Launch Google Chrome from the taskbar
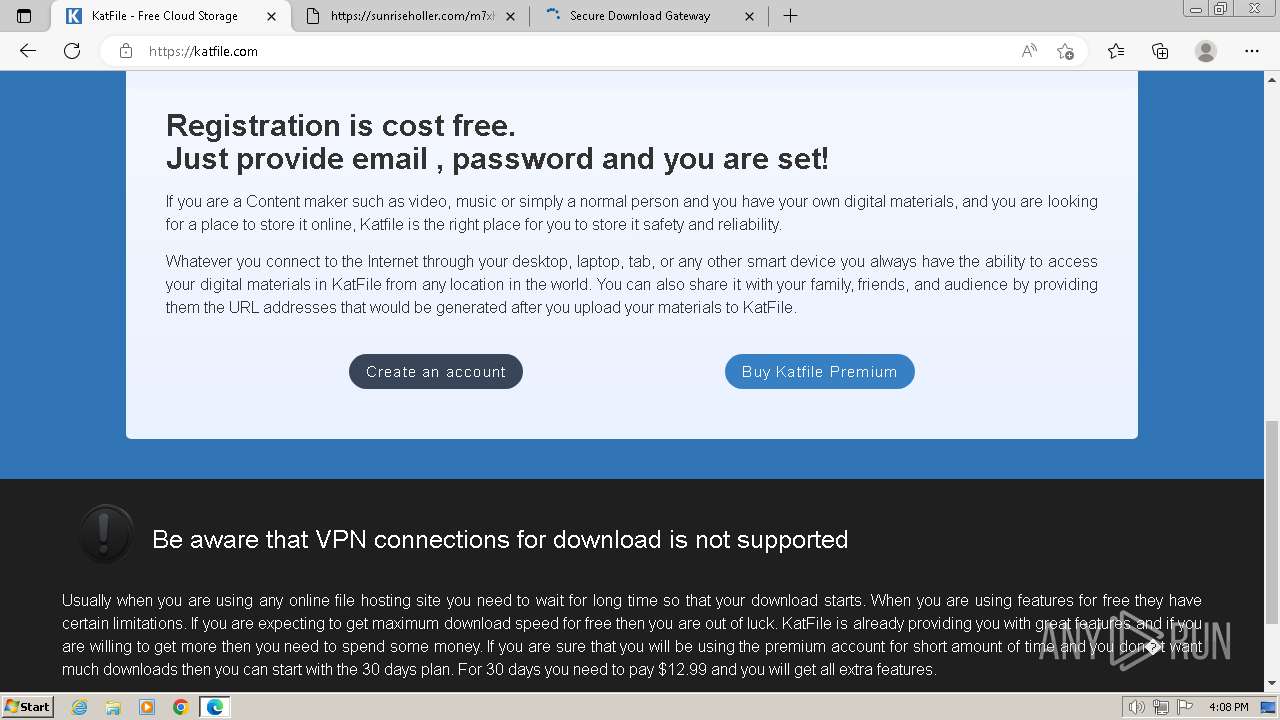Image resolution: width=1280 pixels, height=720 pixels. click(x=181, y=707)
